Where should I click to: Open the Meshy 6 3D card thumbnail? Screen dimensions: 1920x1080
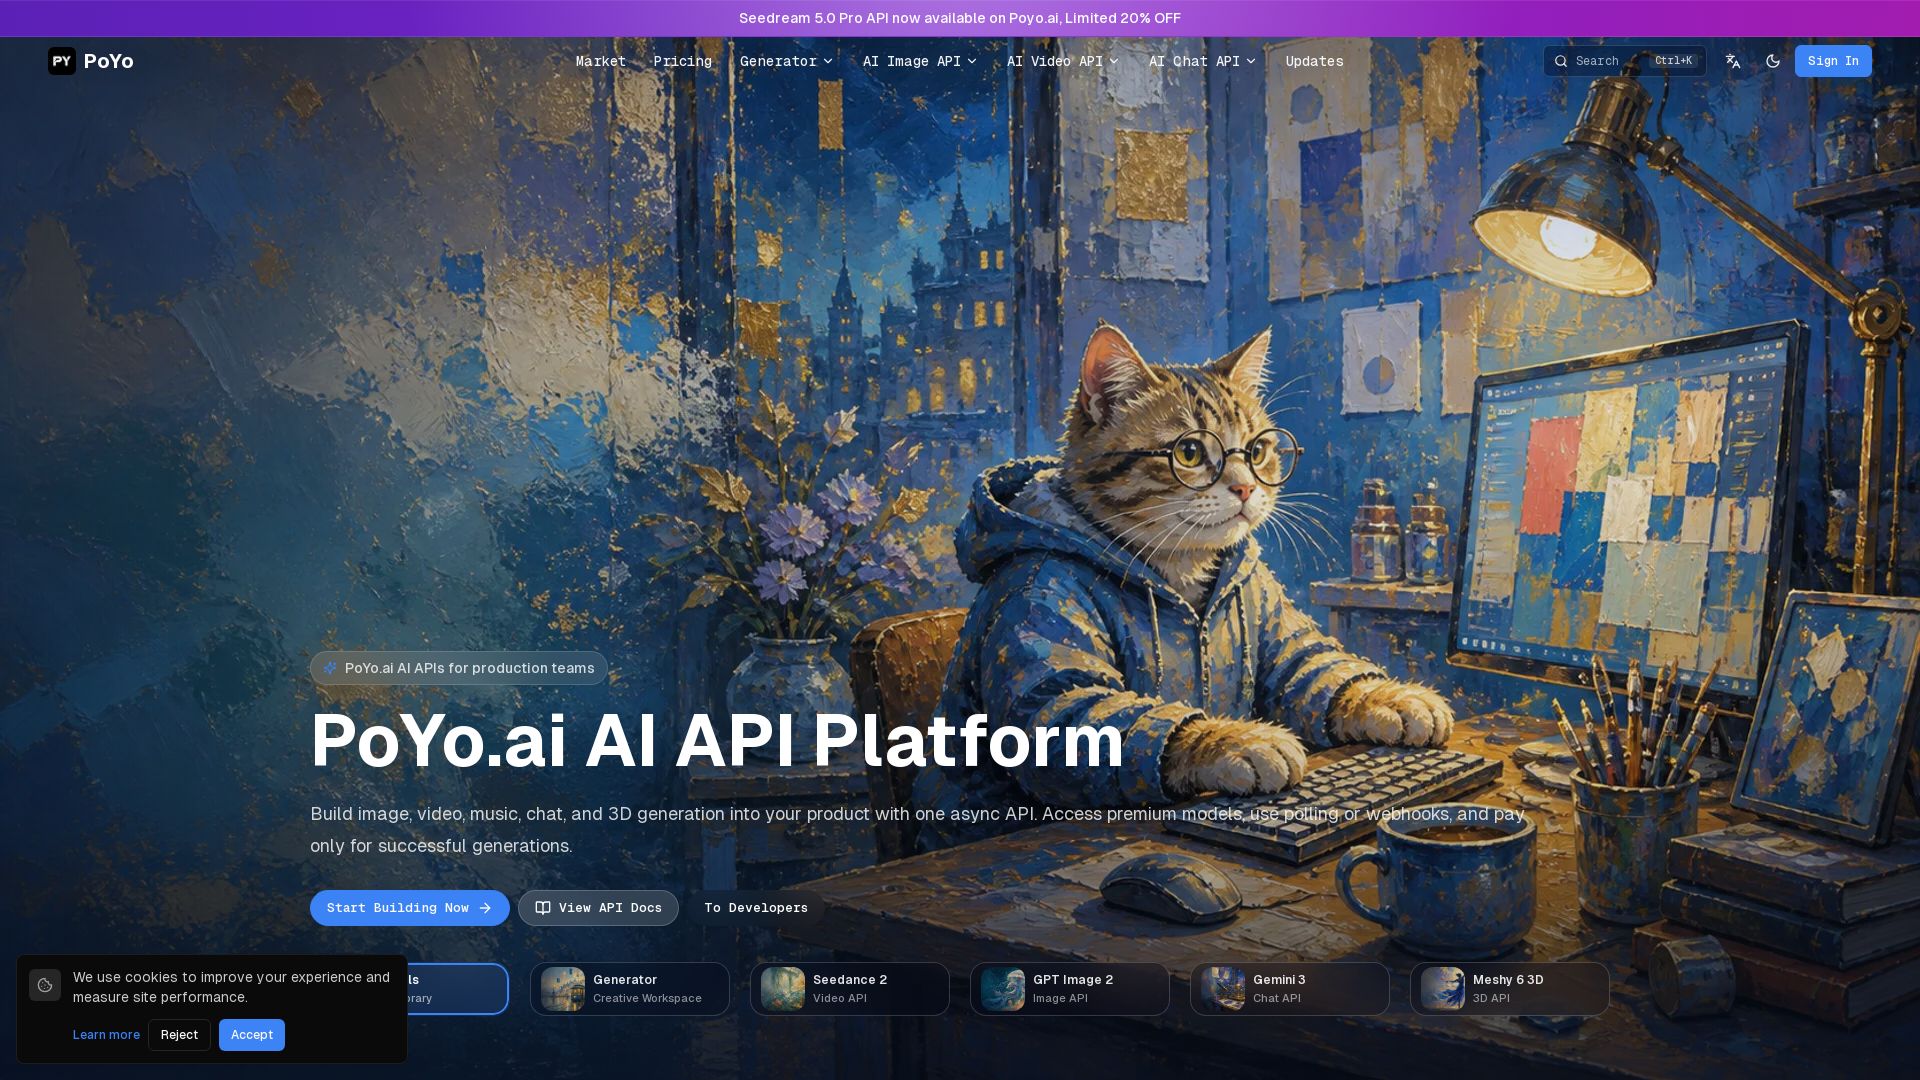tap(1443, 989)
